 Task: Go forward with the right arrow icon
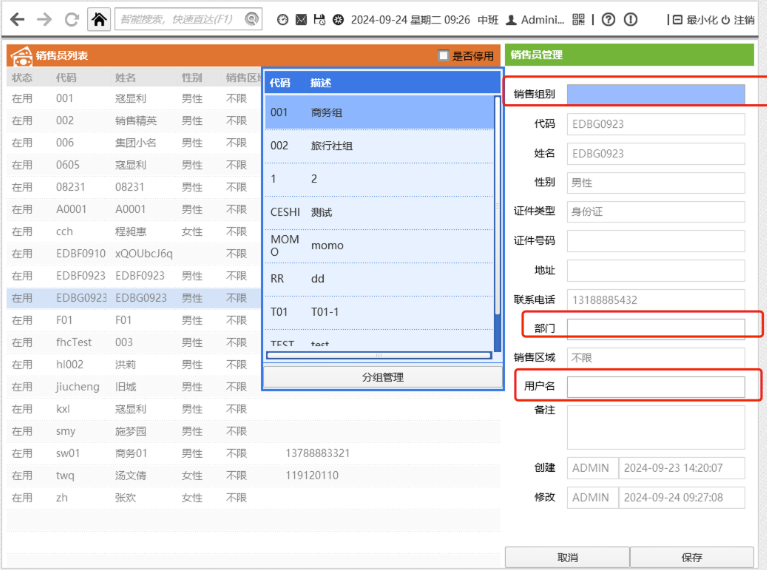click(45, 20)
